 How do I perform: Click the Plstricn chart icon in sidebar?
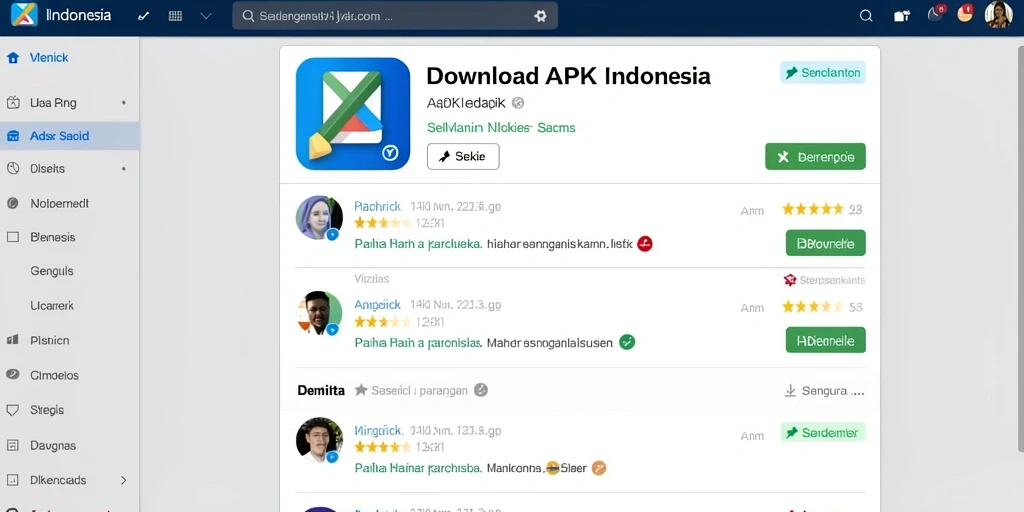pos(12,340)
